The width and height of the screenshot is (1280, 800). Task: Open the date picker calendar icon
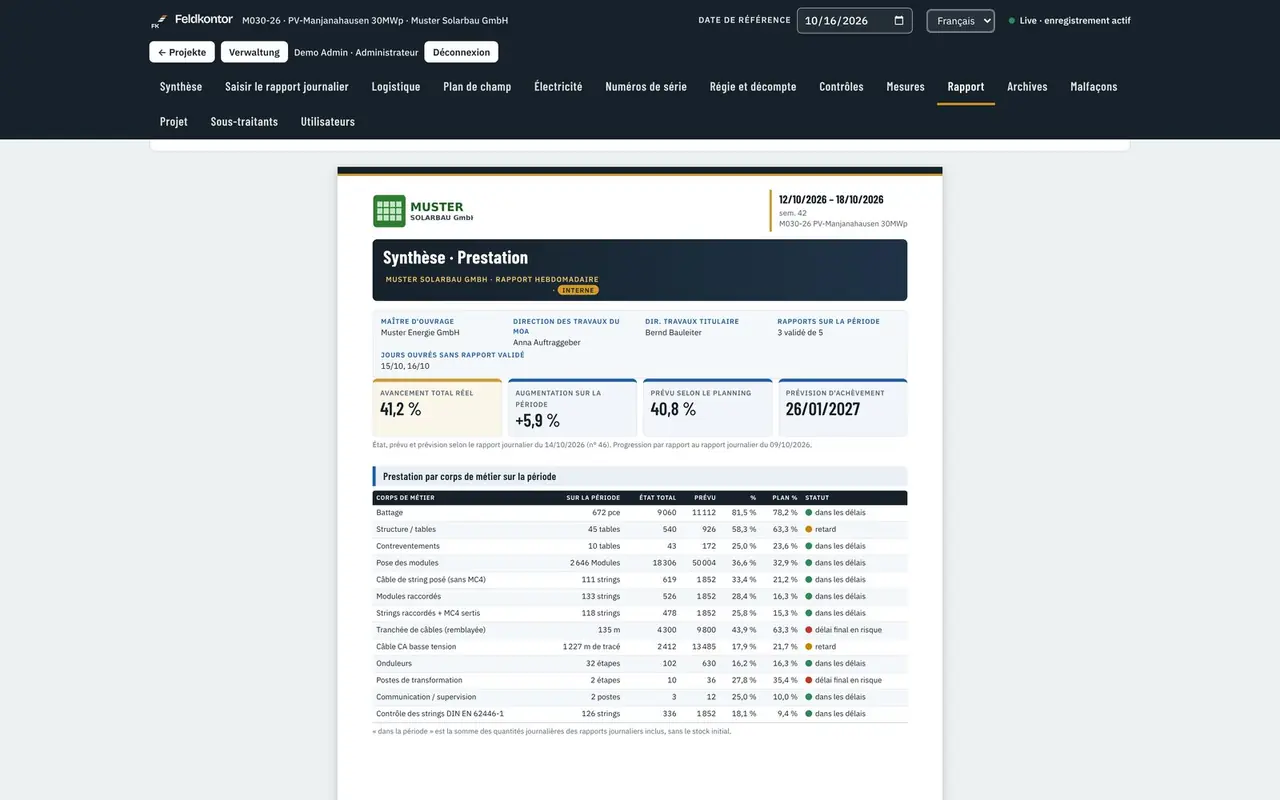tap(899, 21)
